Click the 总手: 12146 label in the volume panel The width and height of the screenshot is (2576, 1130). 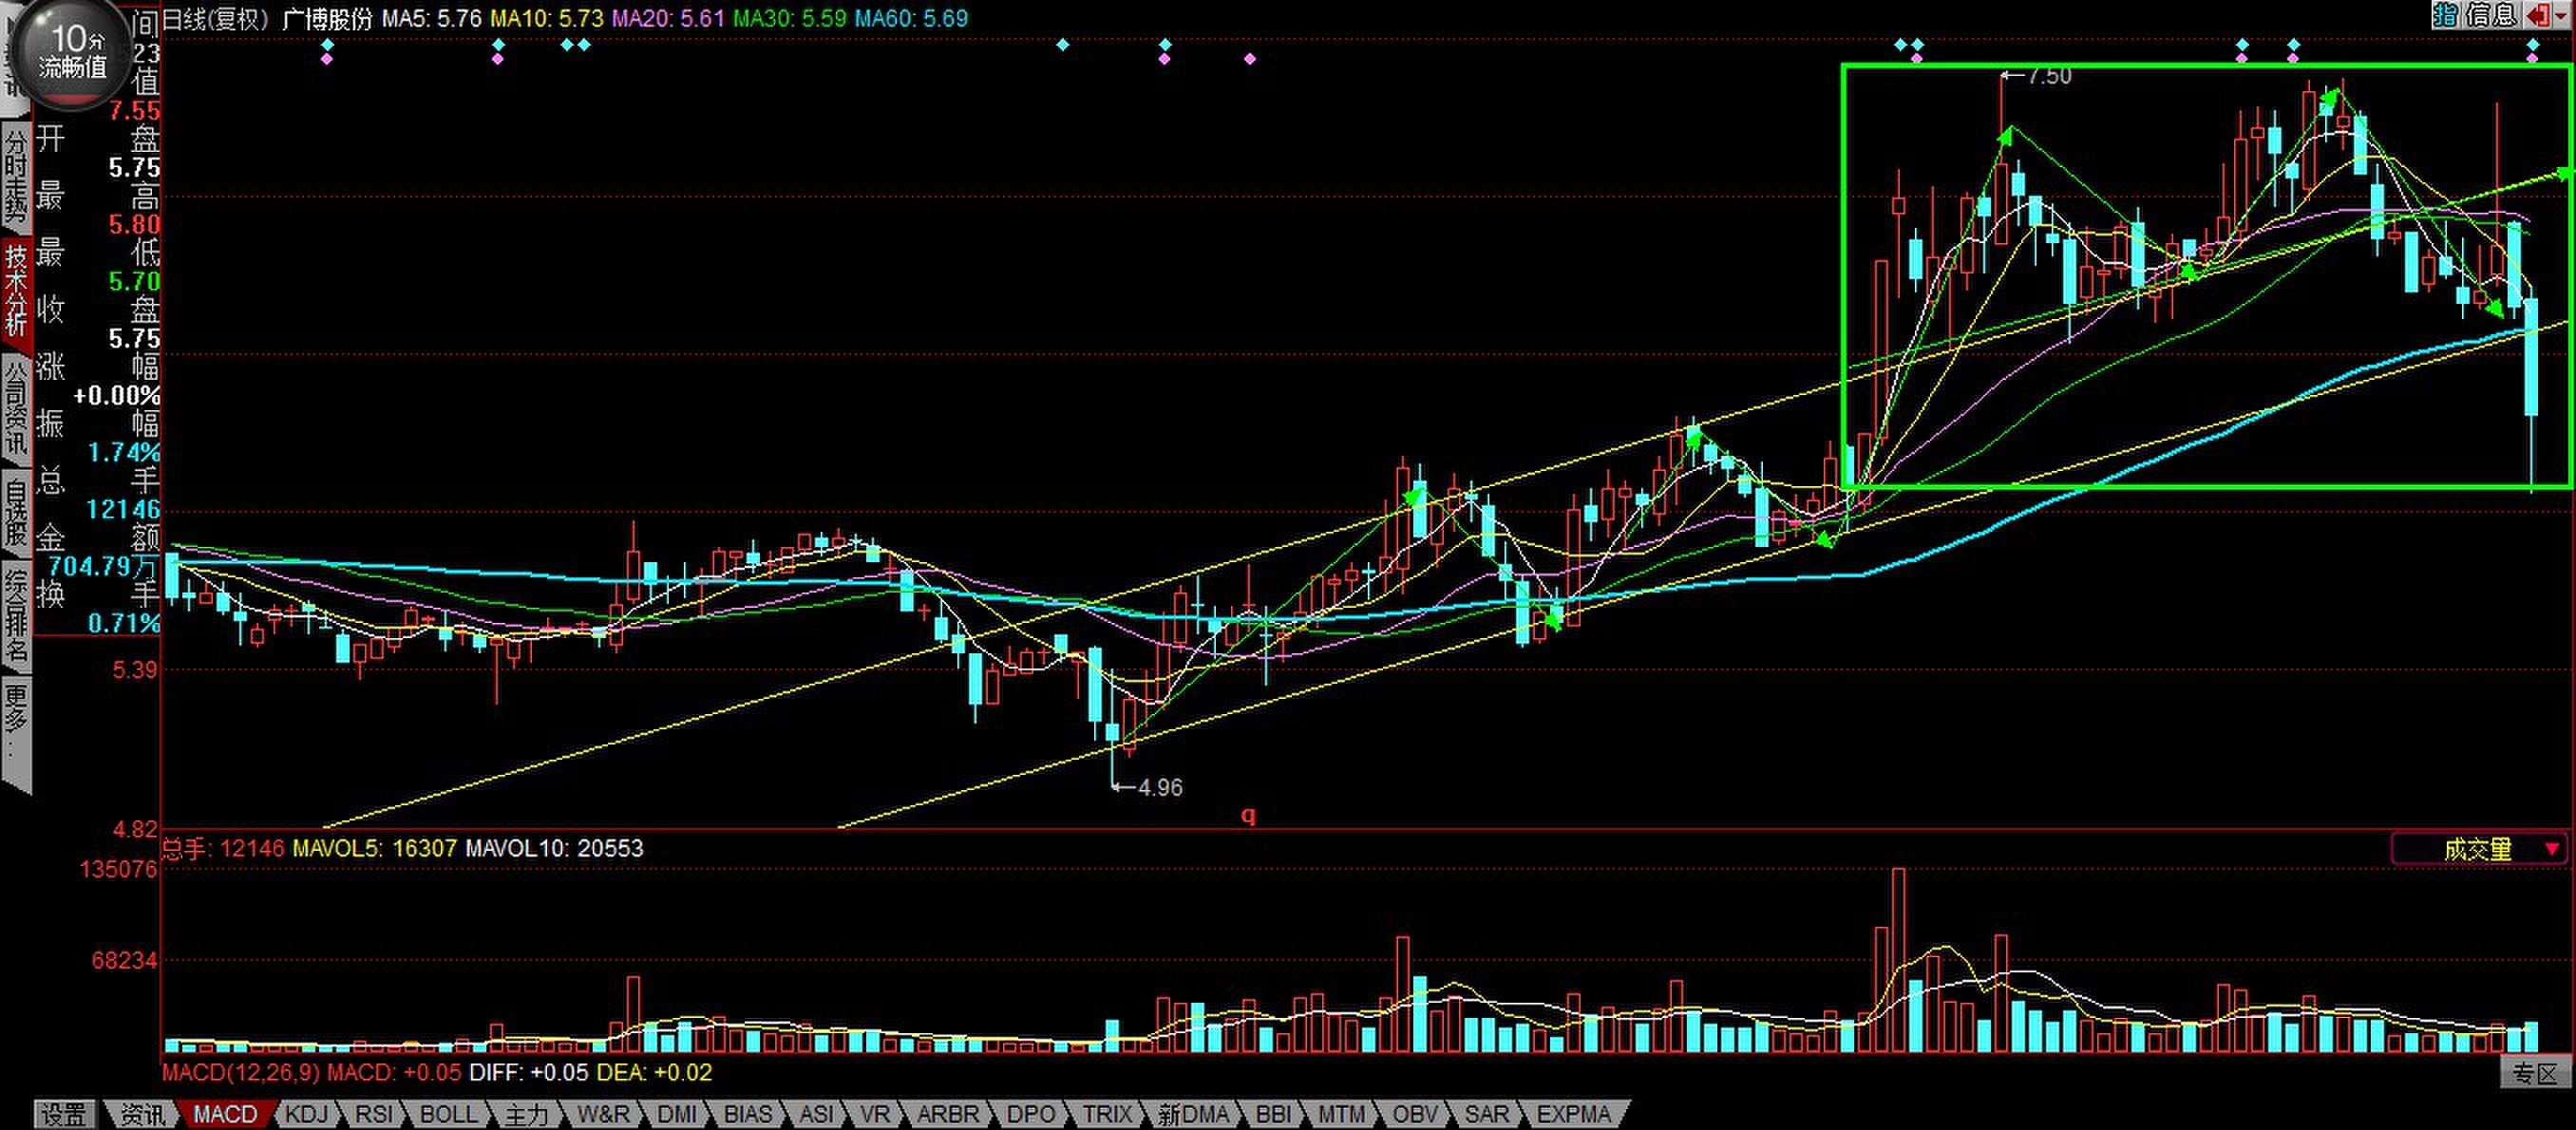(x=224, y=848)
